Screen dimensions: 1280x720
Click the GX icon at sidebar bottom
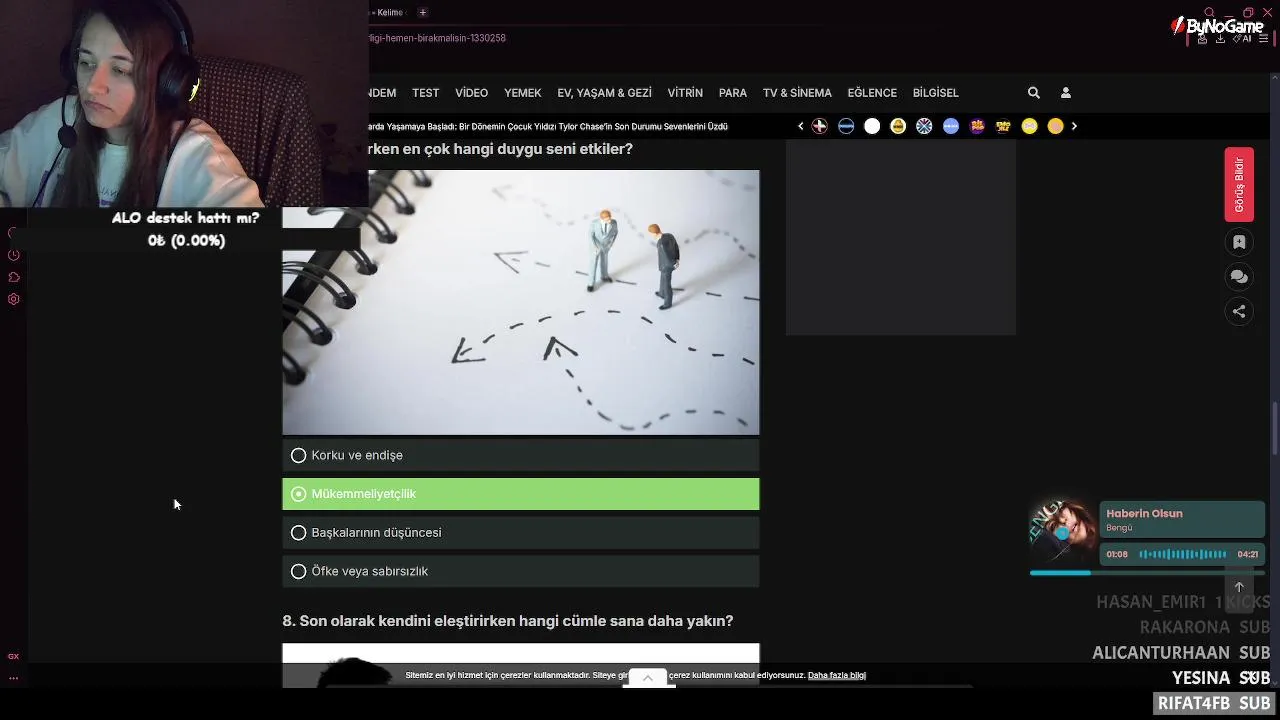14,656
